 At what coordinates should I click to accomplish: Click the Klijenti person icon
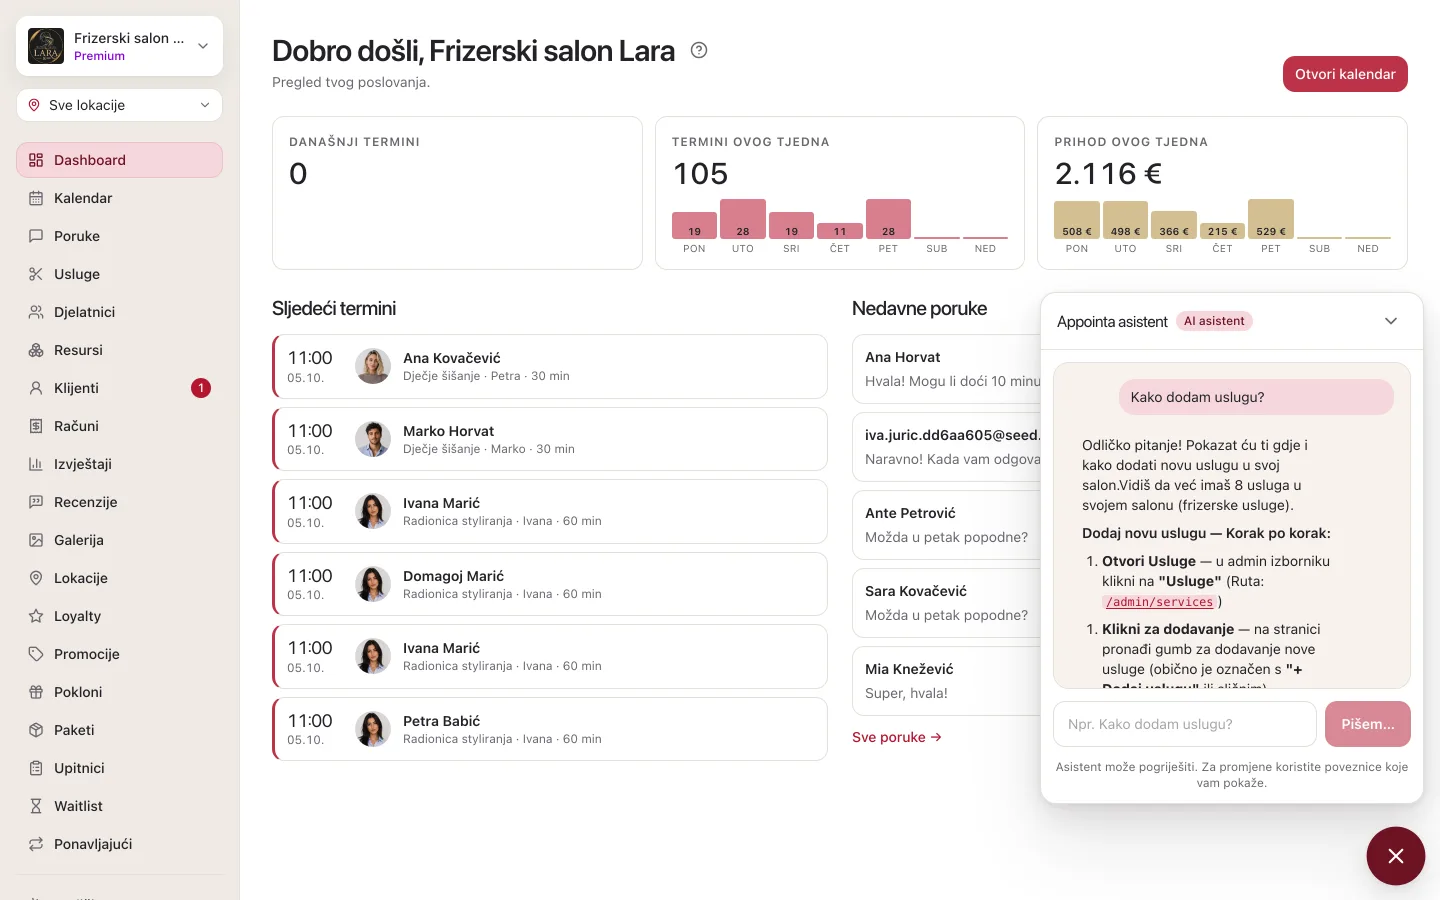(x=36, y=388)
